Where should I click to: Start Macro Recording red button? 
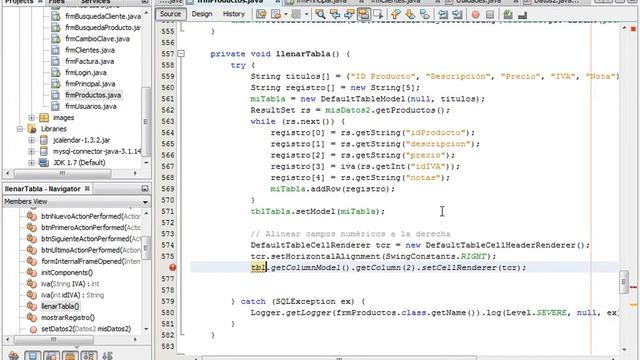[476, 15]
